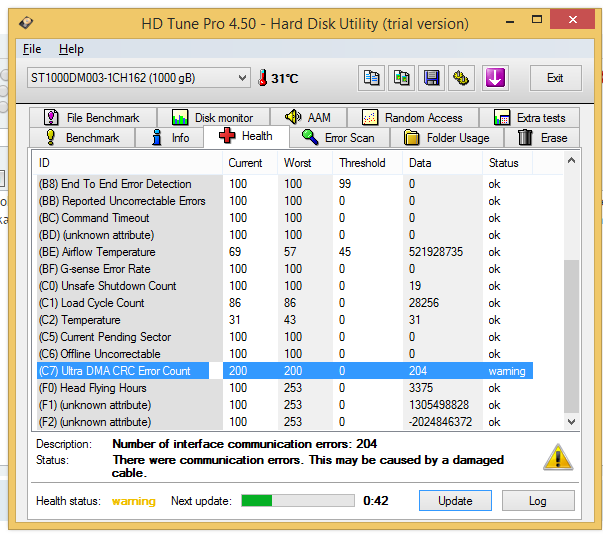Switch to the Info tab
Viewport: 603px width, 537px height.
[x=170, y=138]
